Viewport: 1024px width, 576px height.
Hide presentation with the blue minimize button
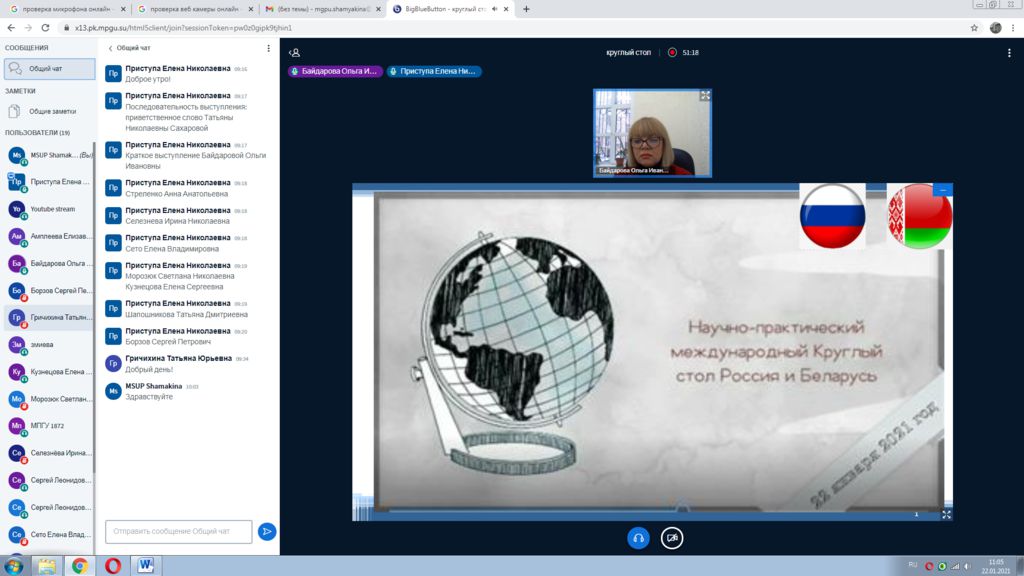point(942,189)
